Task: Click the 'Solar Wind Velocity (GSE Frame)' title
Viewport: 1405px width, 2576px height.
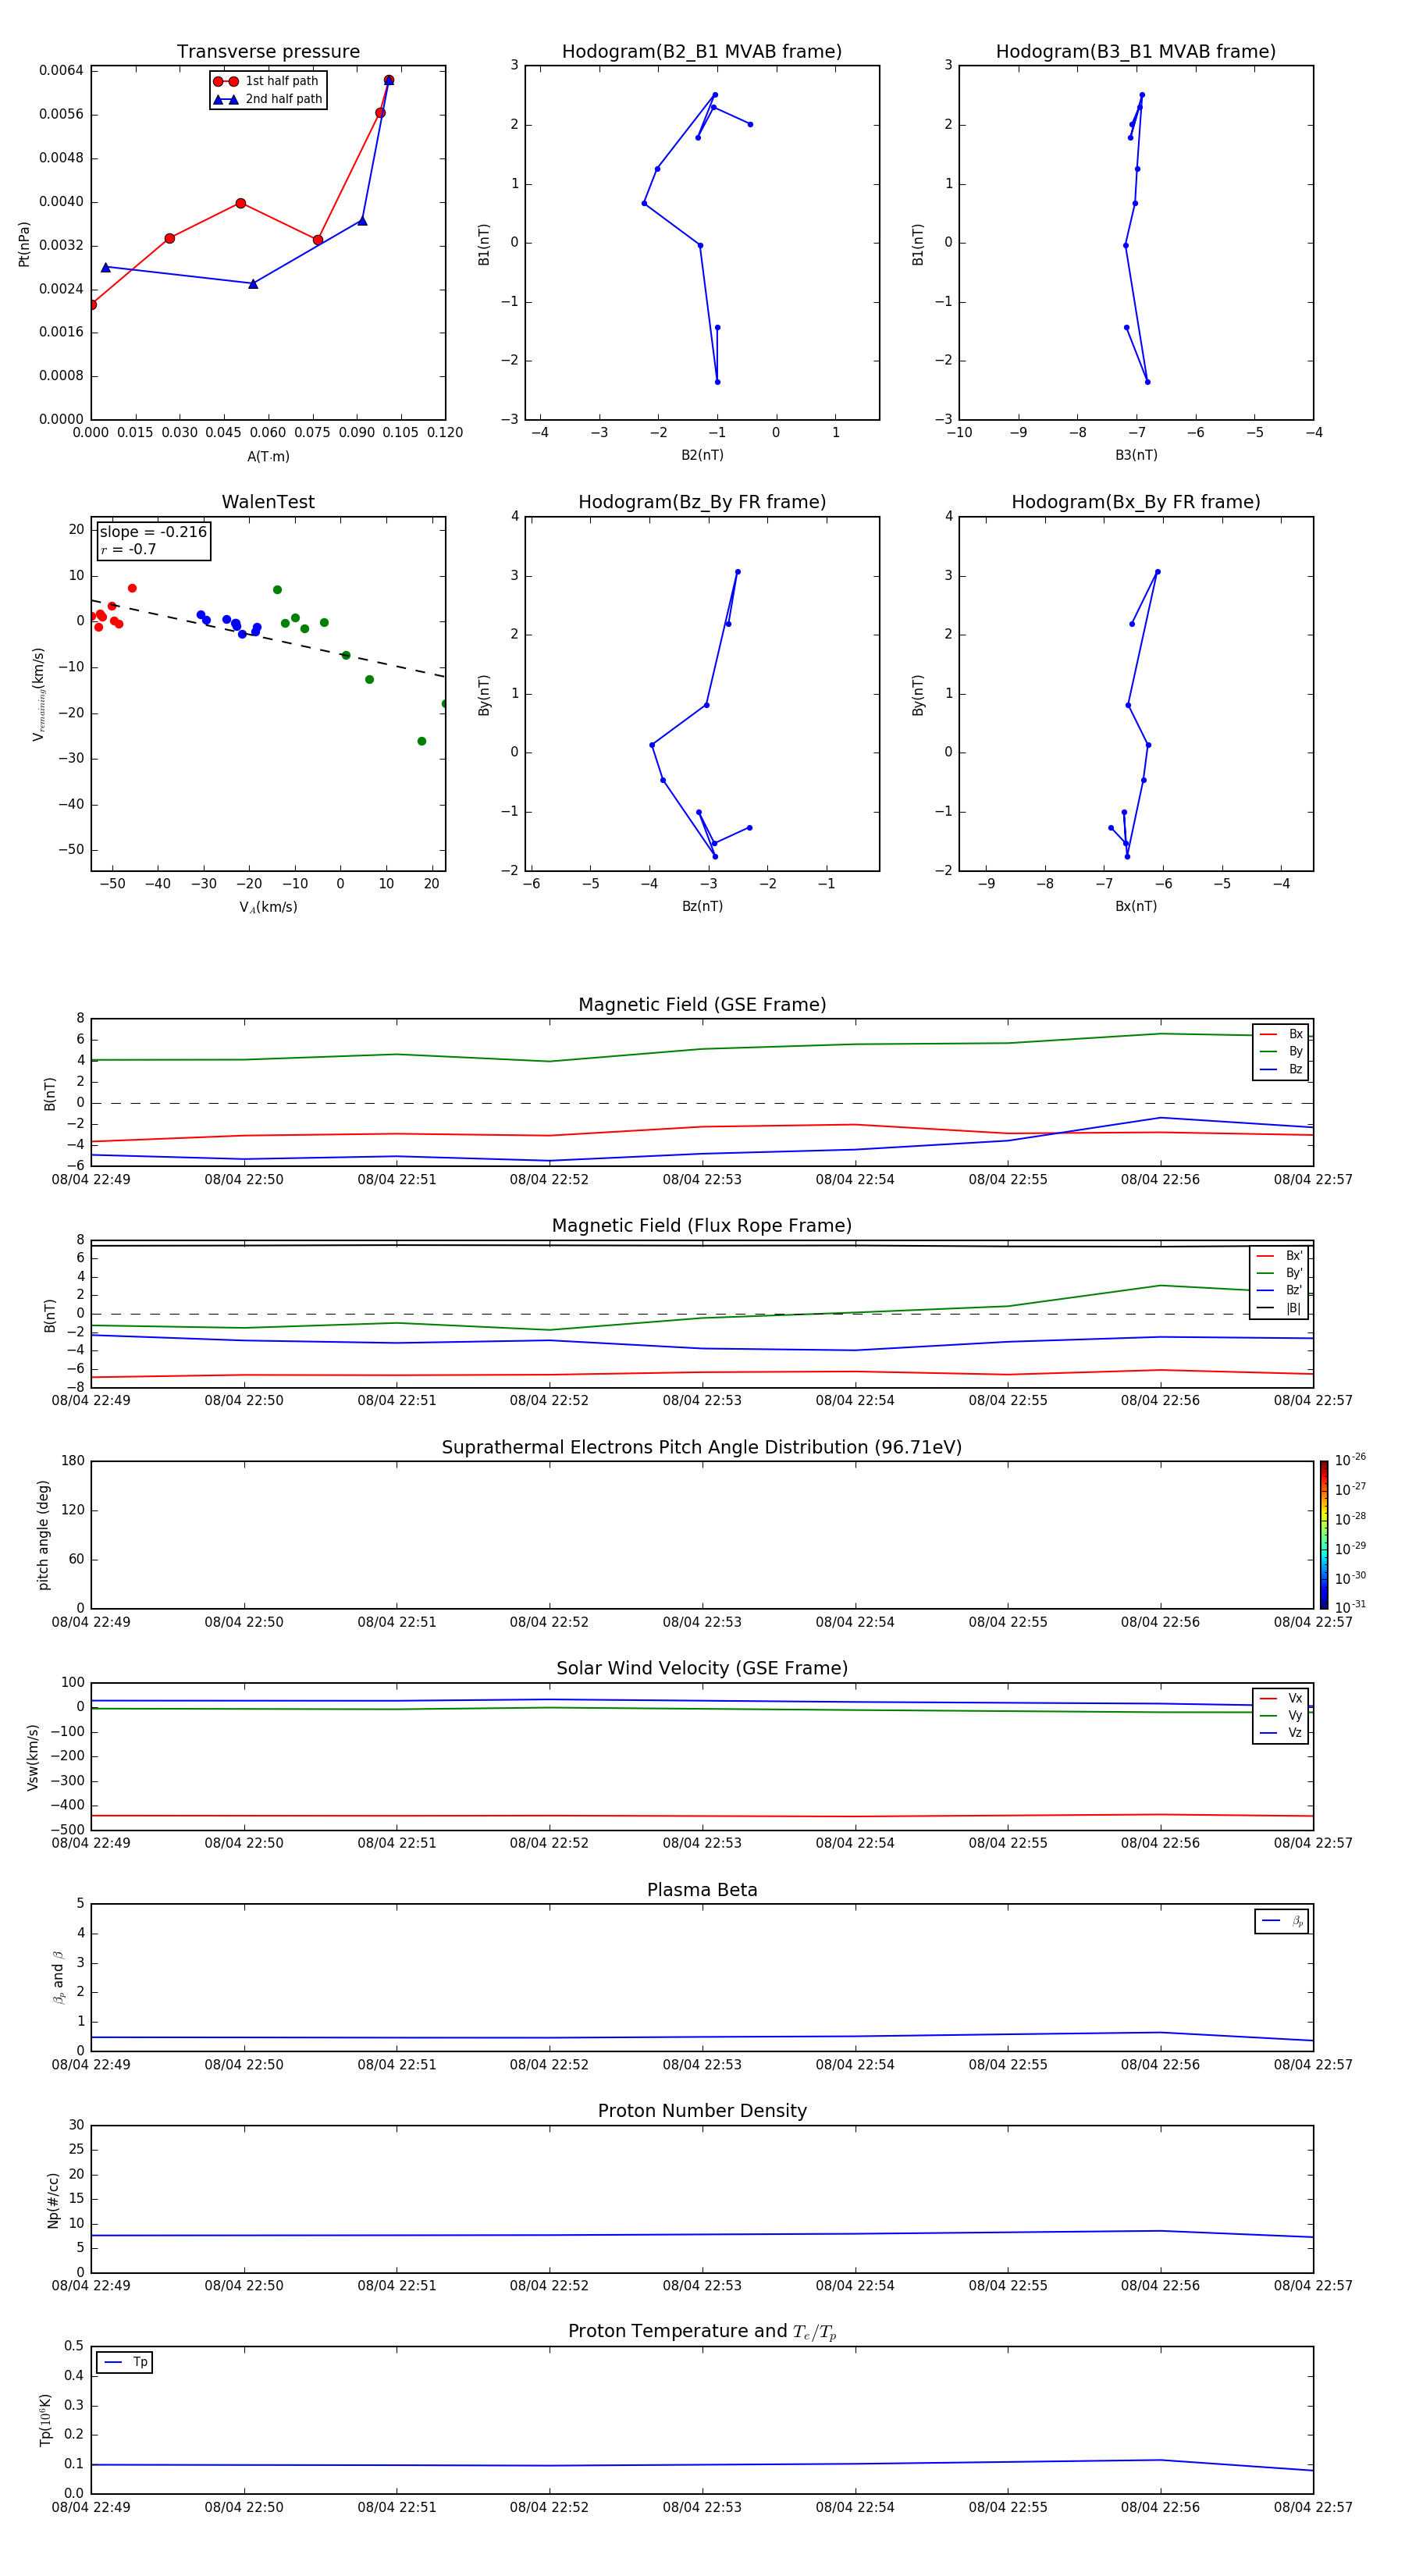Action: 702,1669
